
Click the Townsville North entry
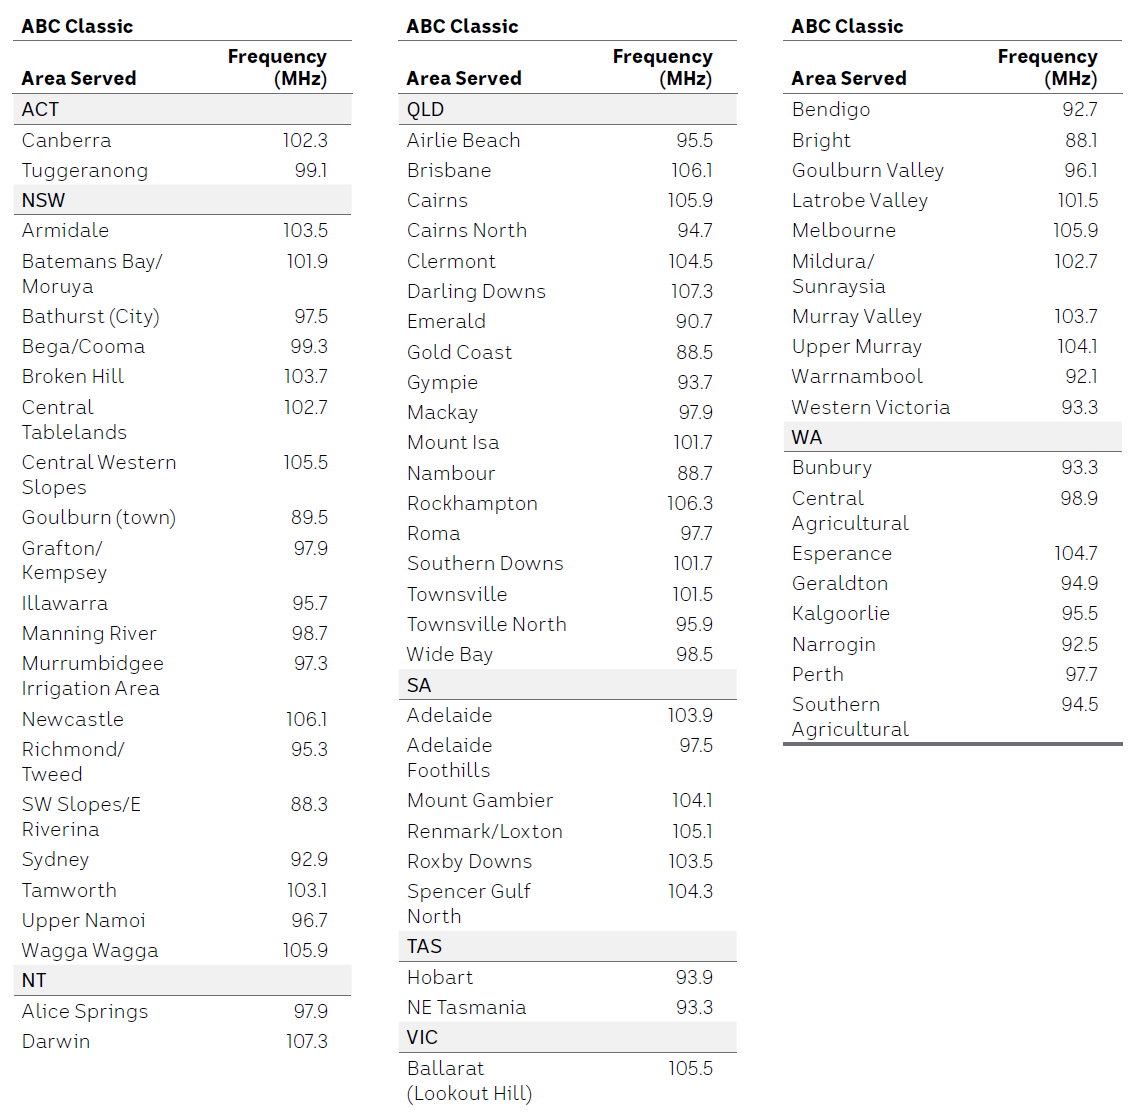click(x=568, y=625)
